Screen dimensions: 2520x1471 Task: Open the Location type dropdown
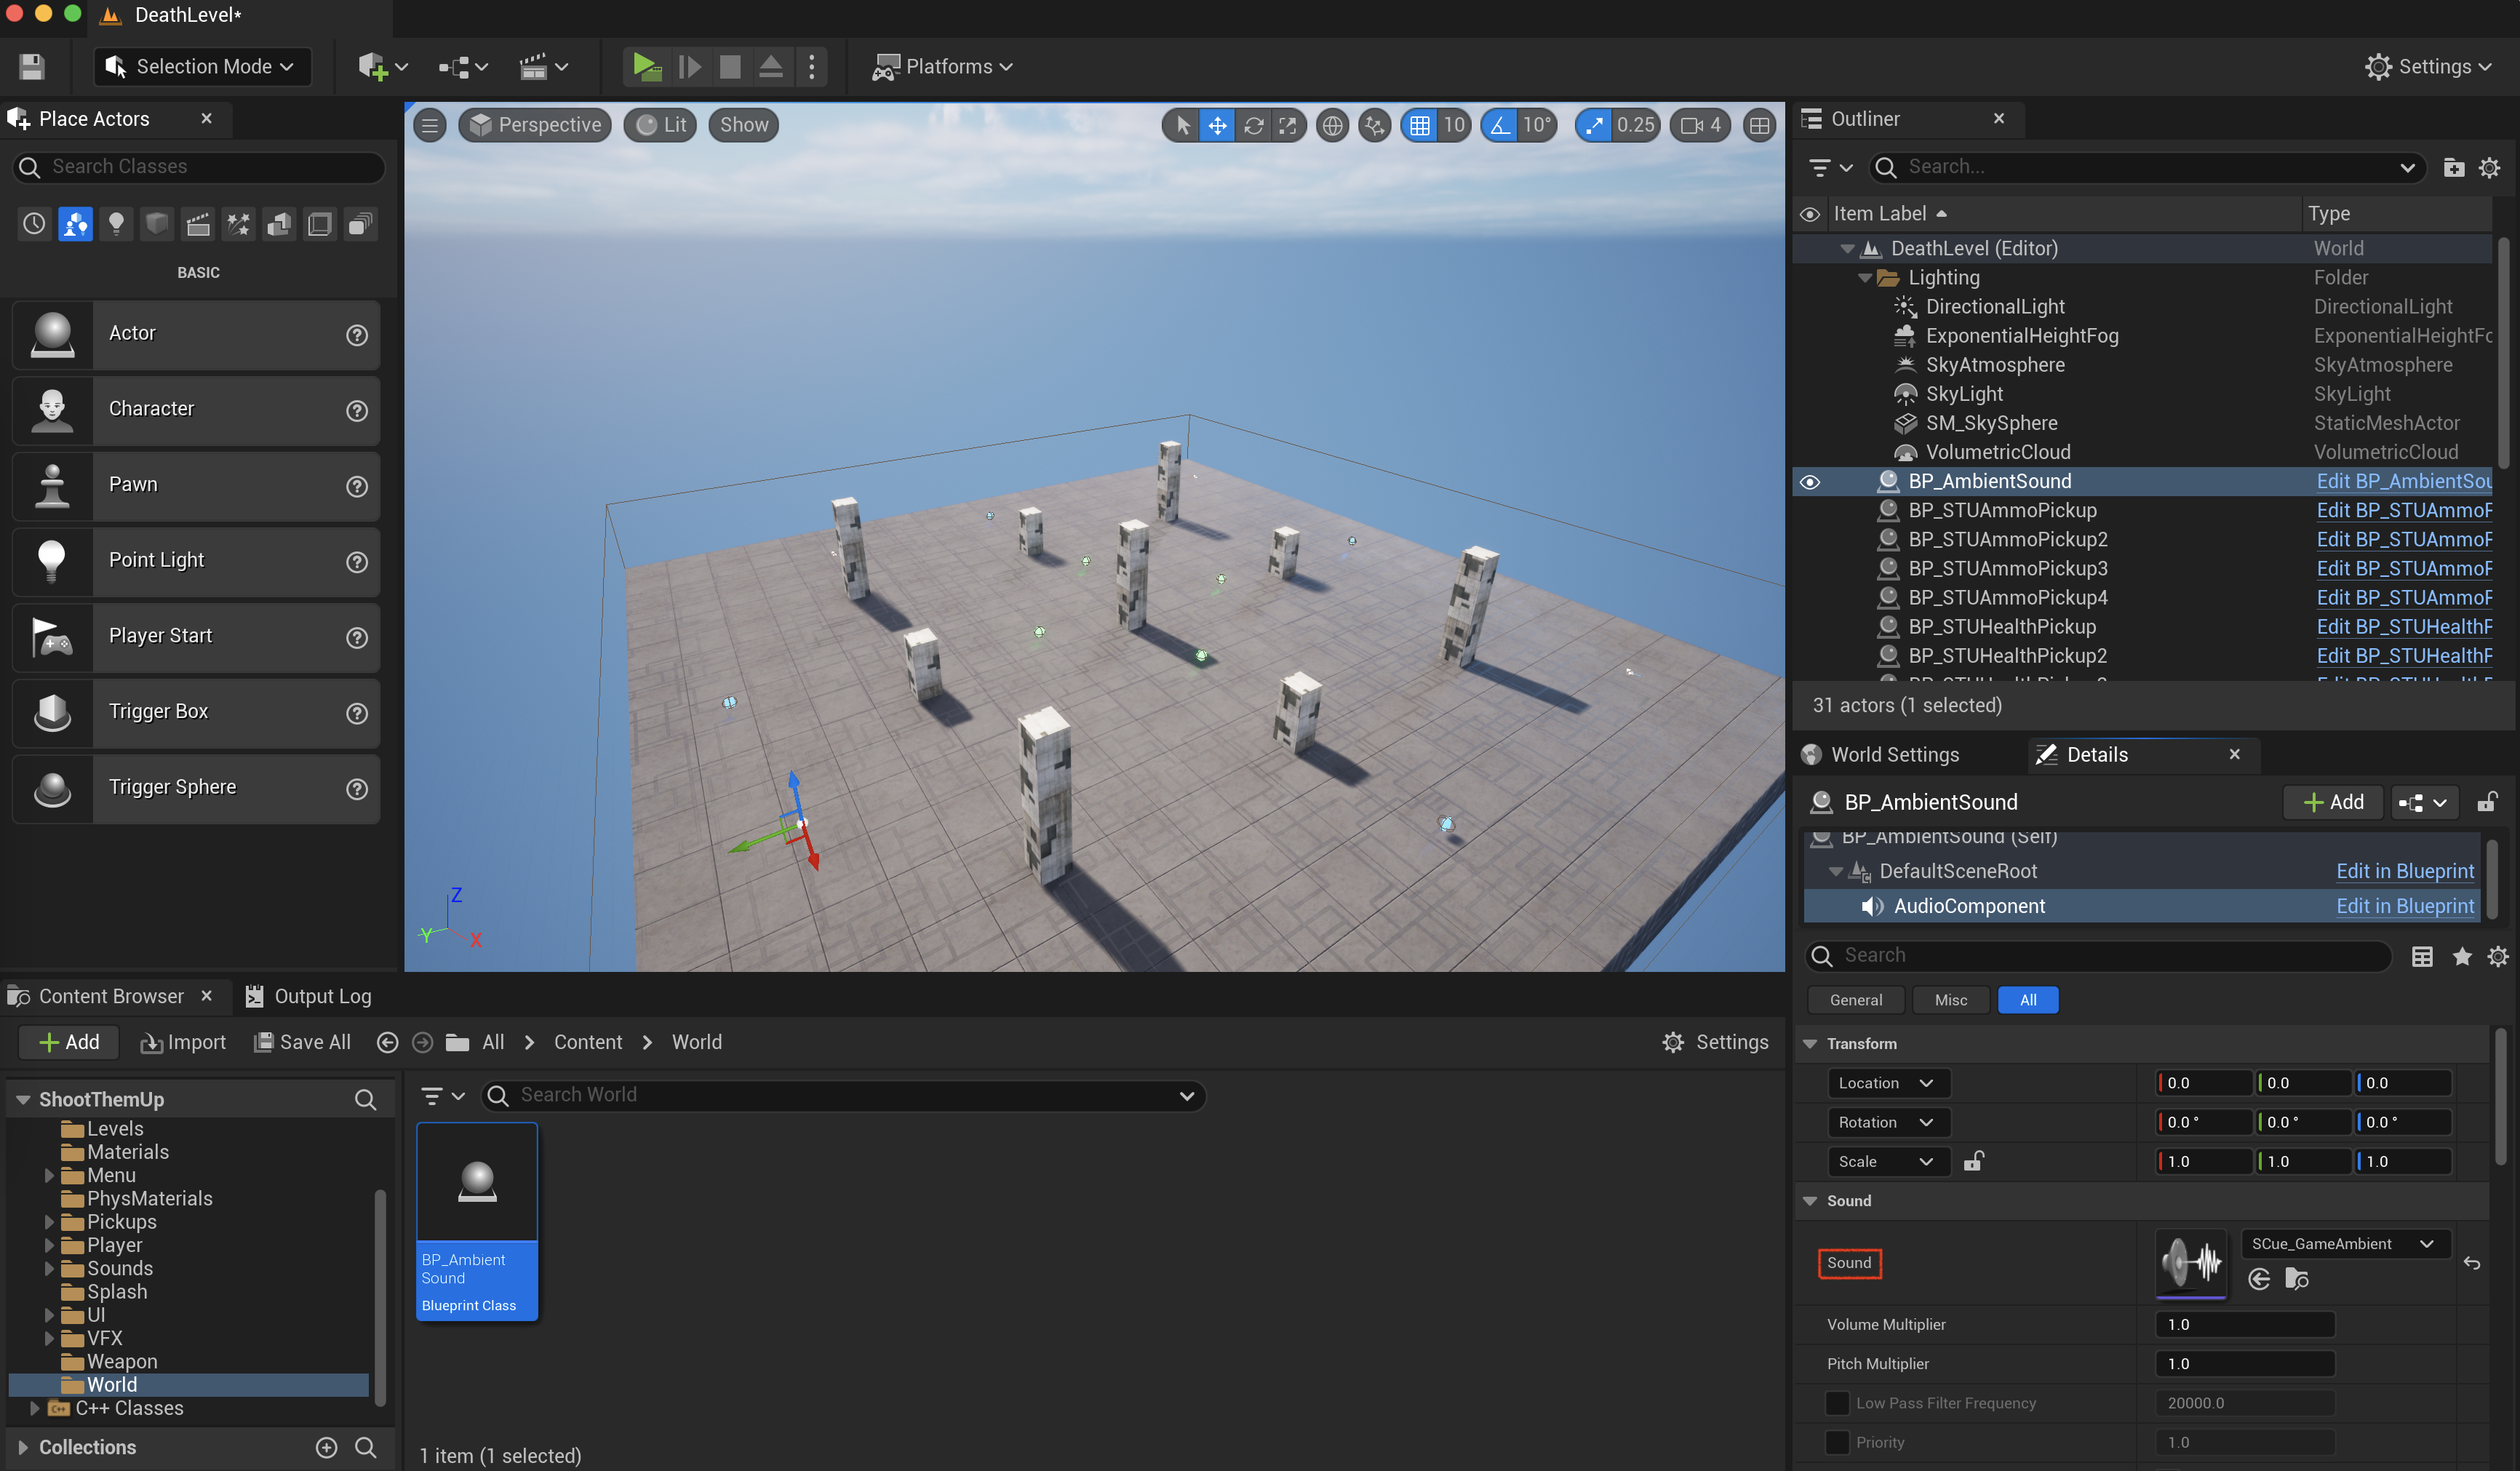(x=1888, y=1083)
